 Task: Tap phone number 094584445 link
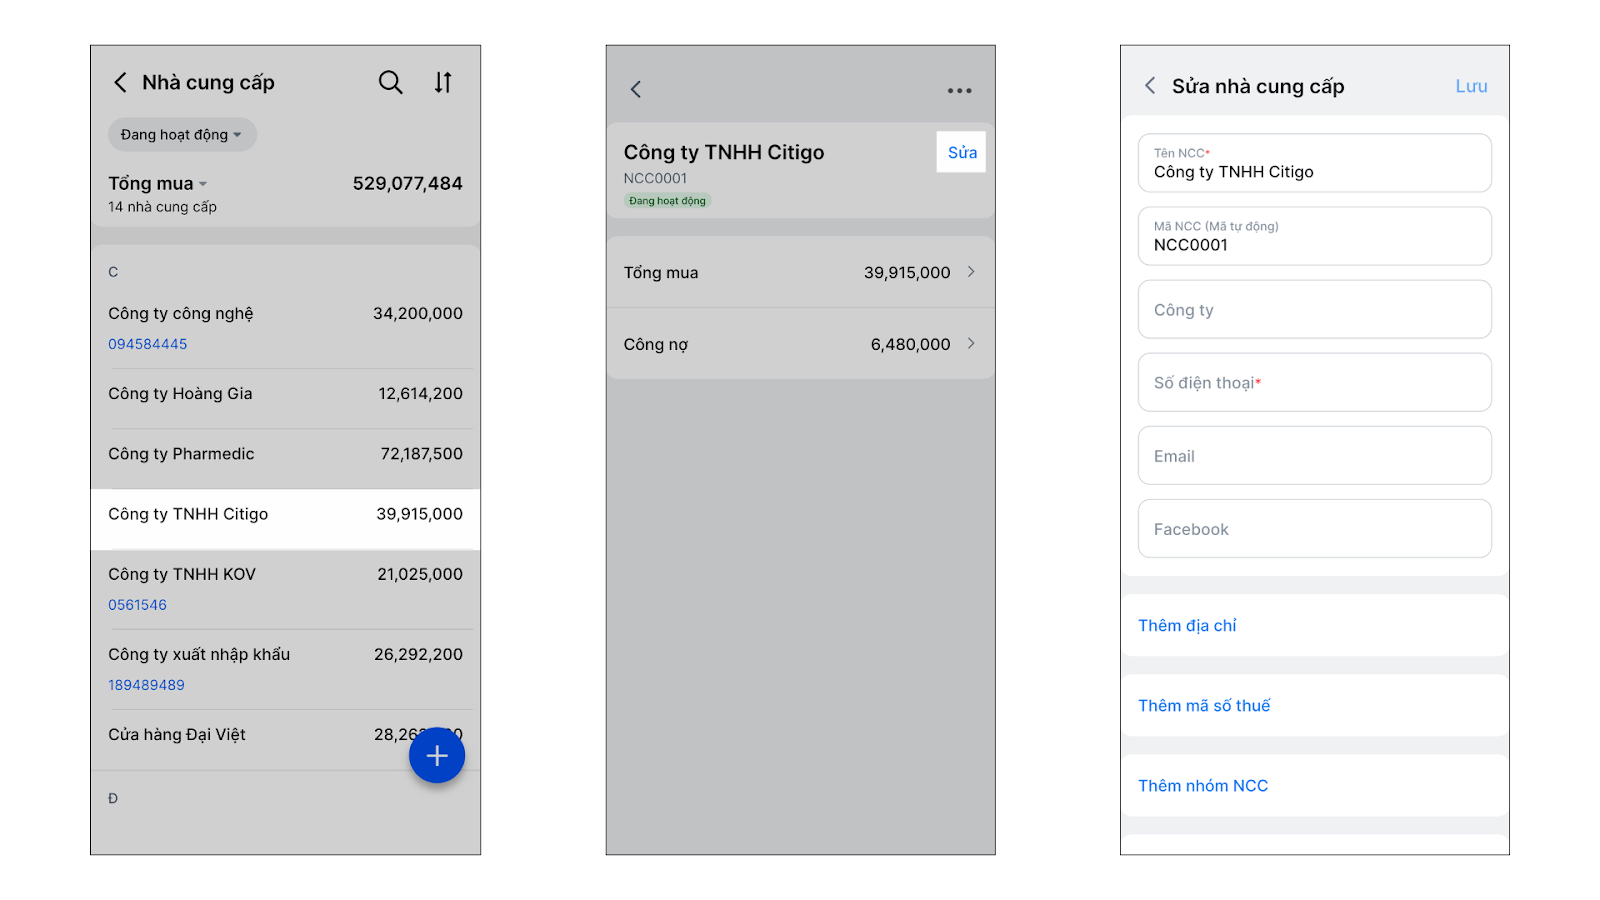coord(148,344)
